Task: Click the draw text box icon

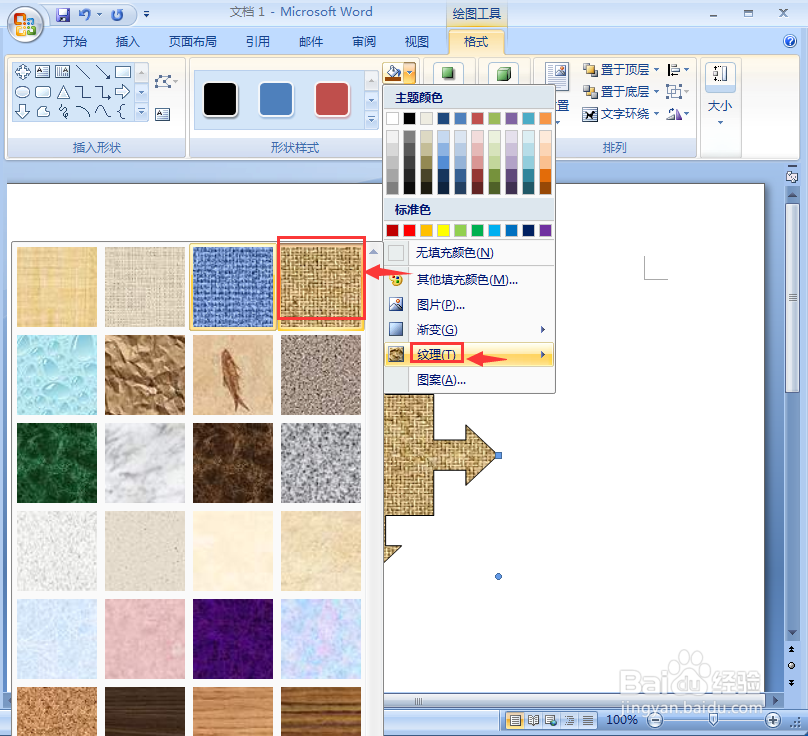Action: tap(162, 114)
